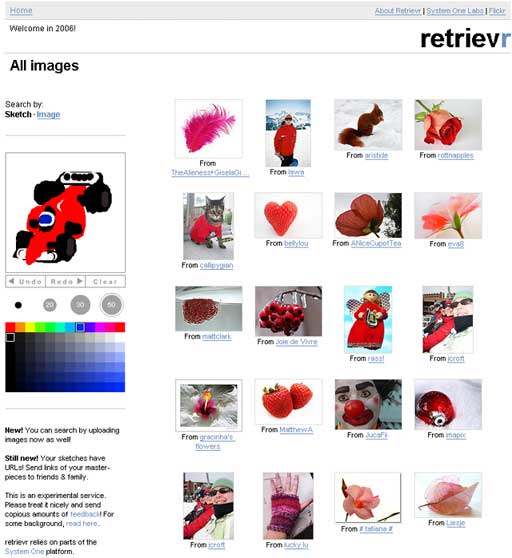Click inside the race car sketch canvas
Viewport: 512px width, 558px height.
pyautogui.click(x=65, y=212)
